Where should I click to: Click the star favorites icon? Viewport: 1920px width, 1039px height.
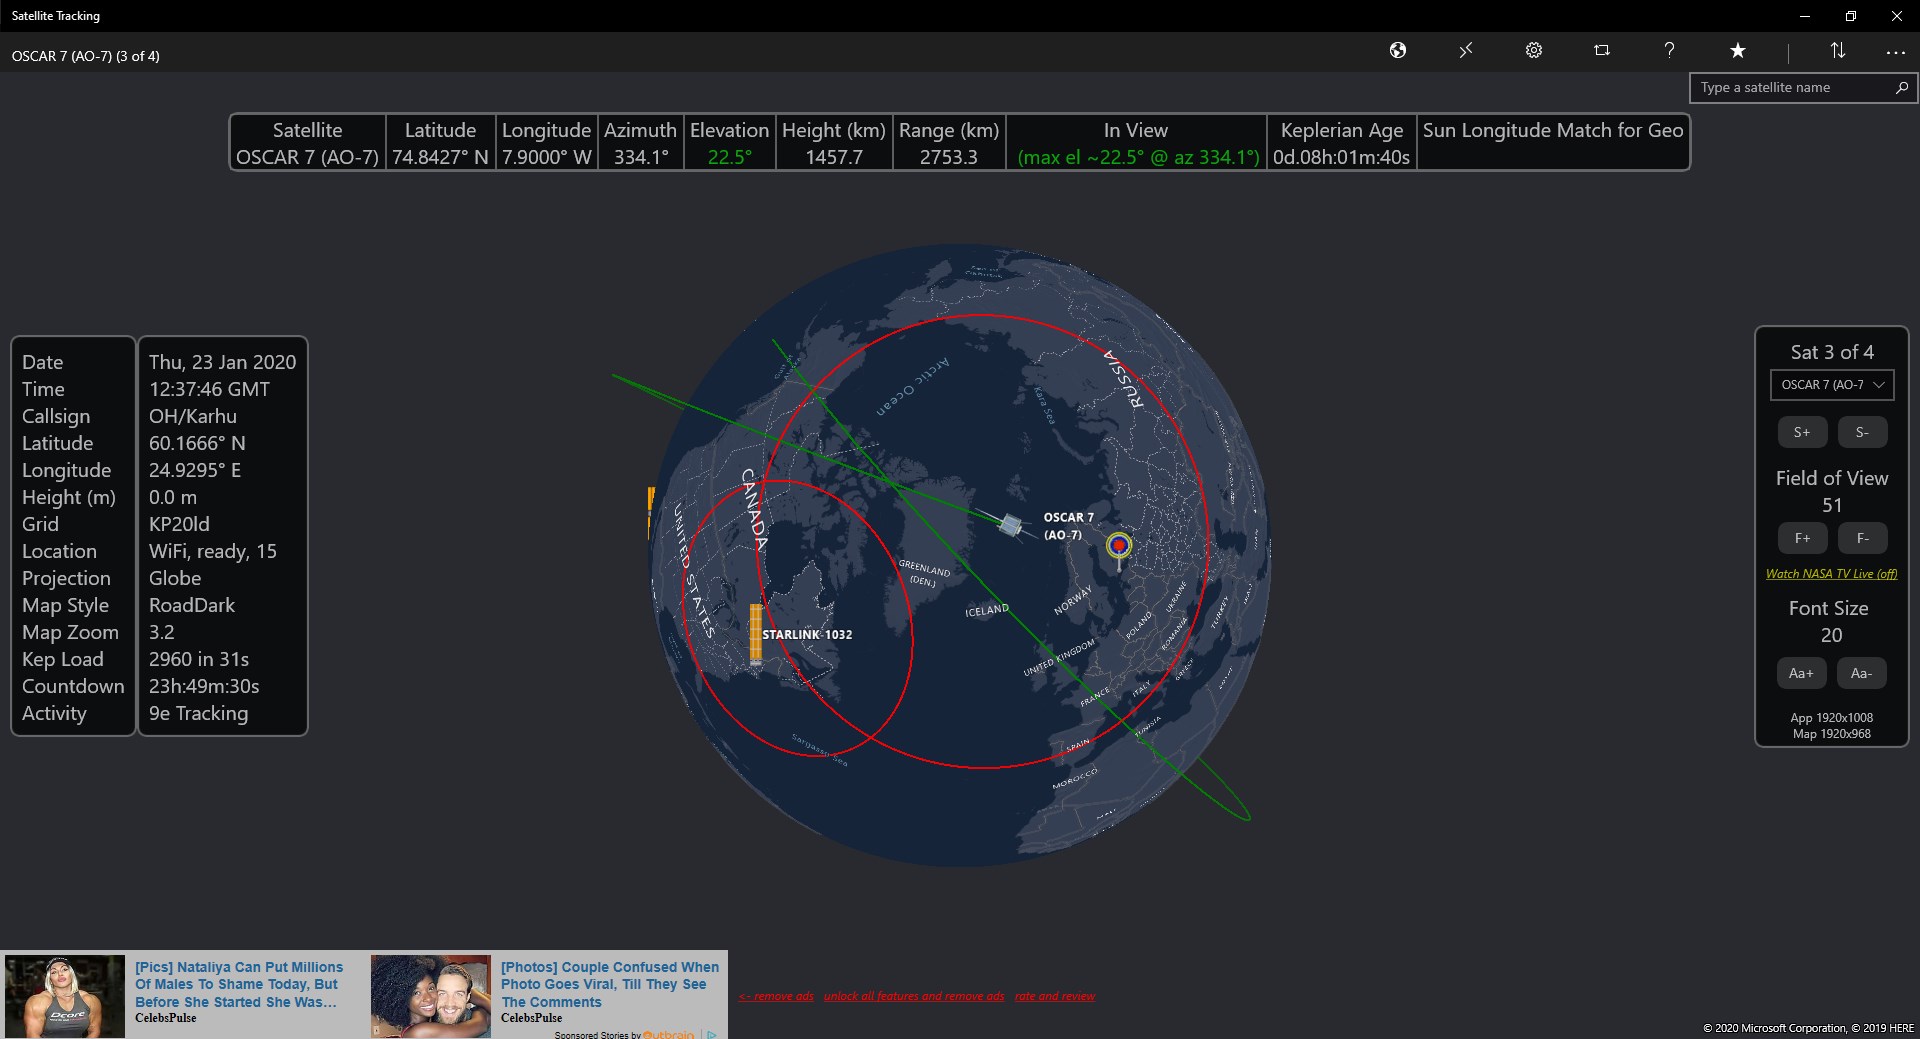tap(1738, 50)
